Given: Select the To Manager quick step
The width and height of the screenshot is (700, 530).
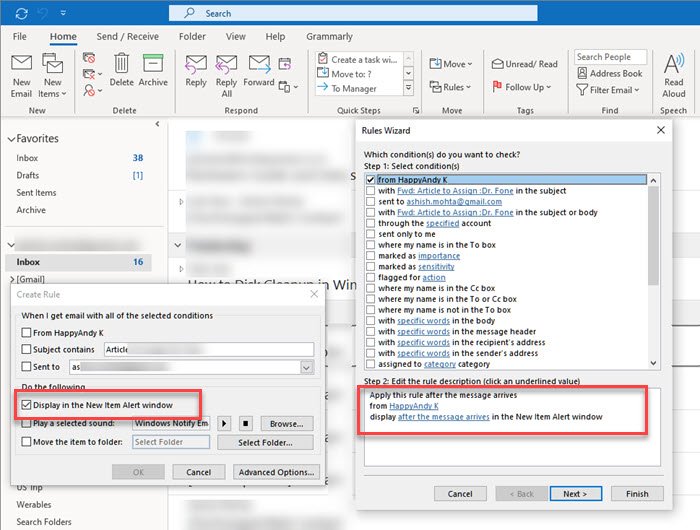Looking at the screenshot, I should [359, 88].
